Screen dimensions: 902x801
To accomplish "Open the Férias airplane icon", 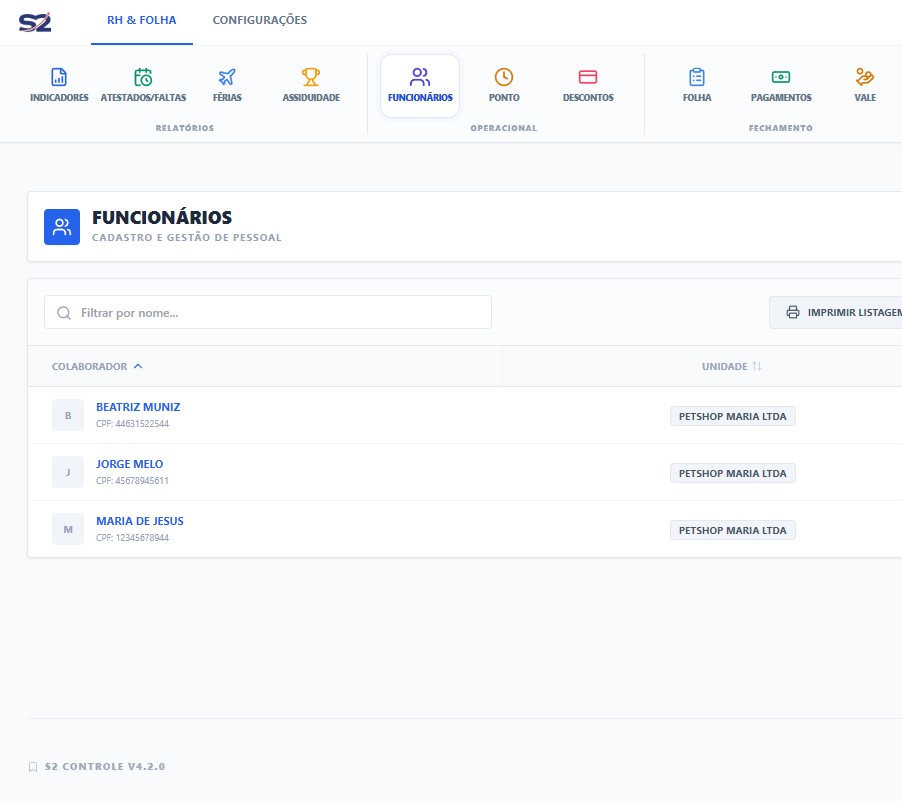I will coord(227,77).
